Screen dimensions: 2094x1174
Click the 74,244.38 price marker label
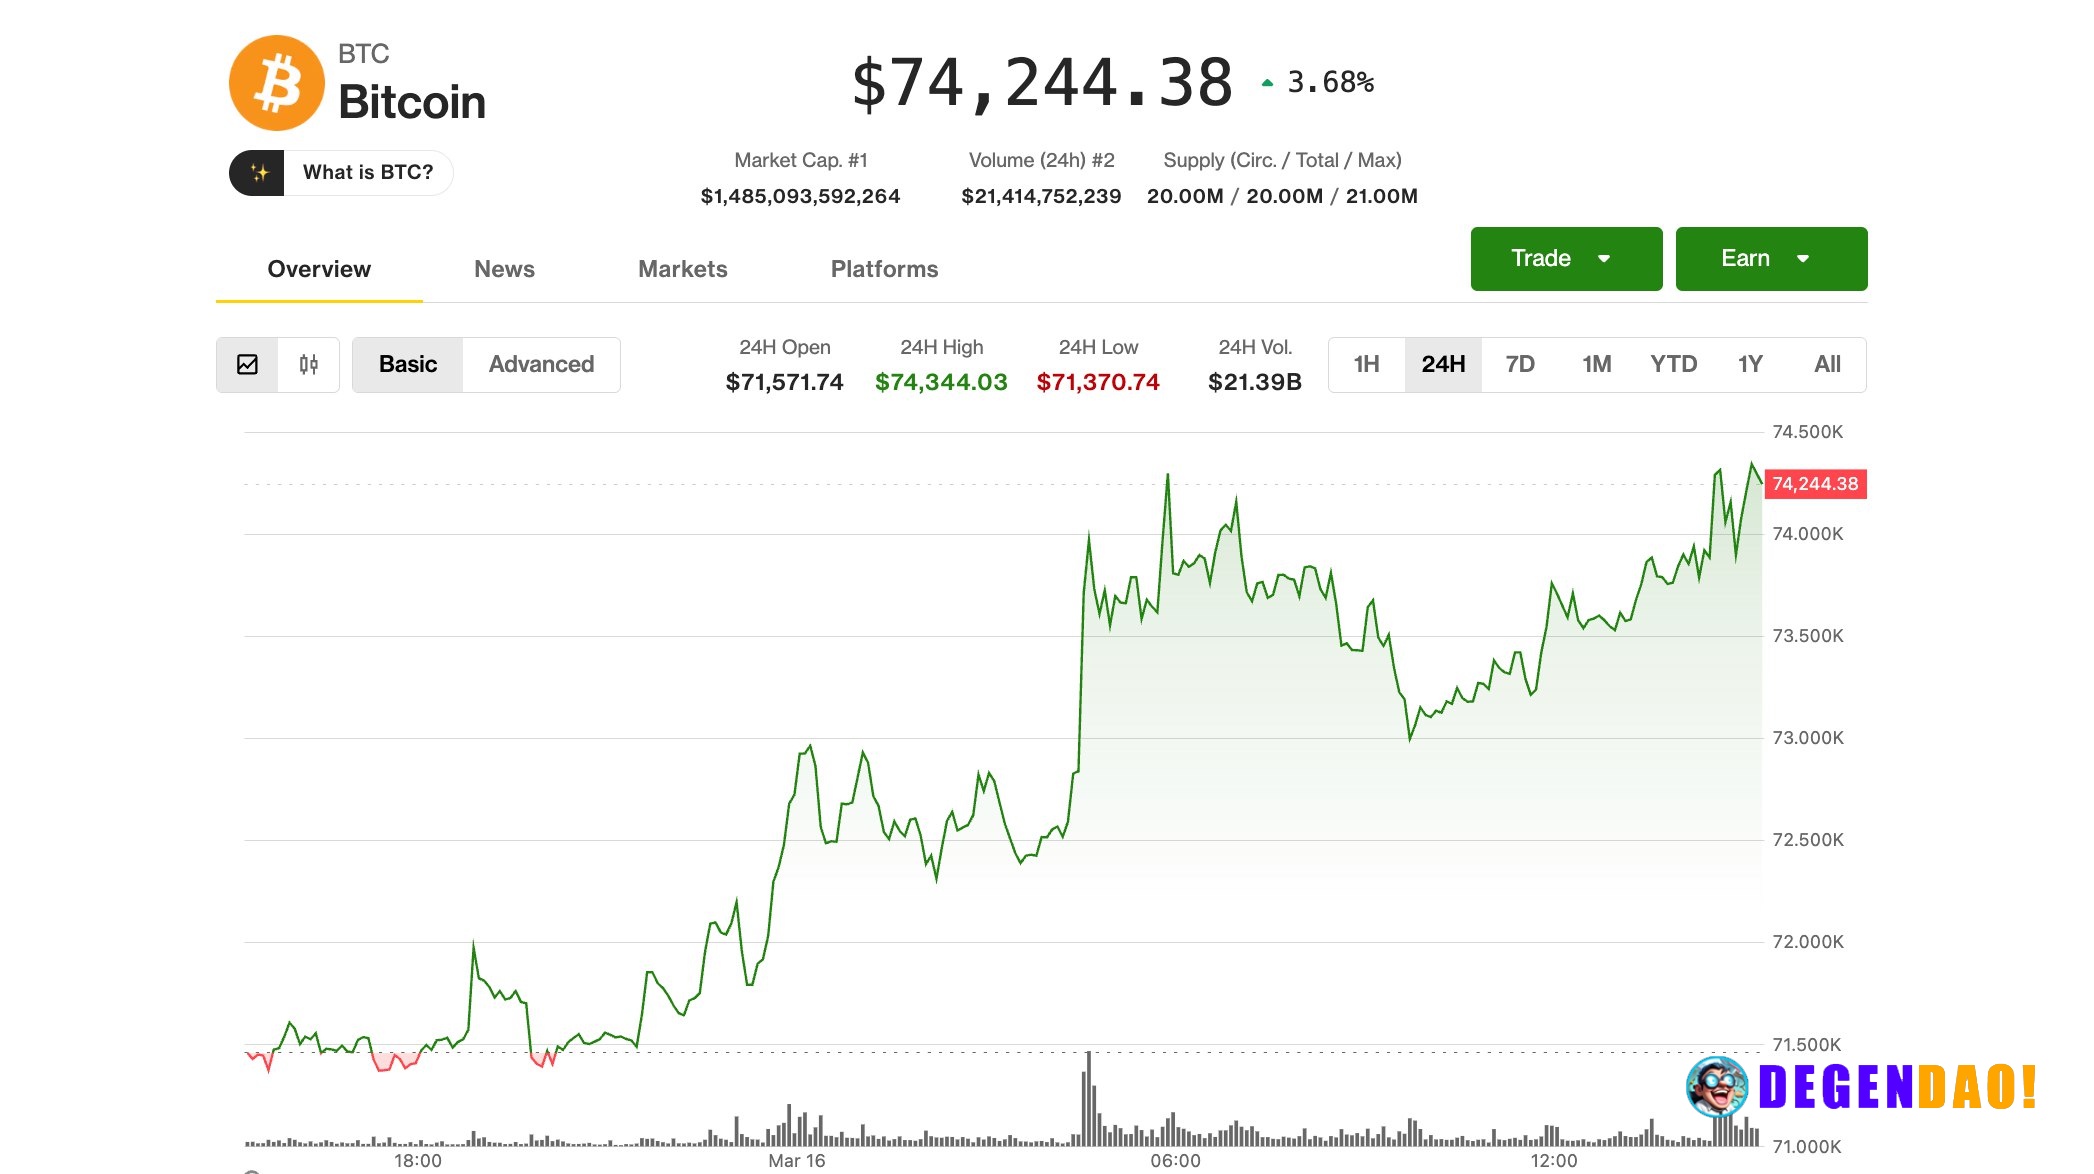[1814, 484]
